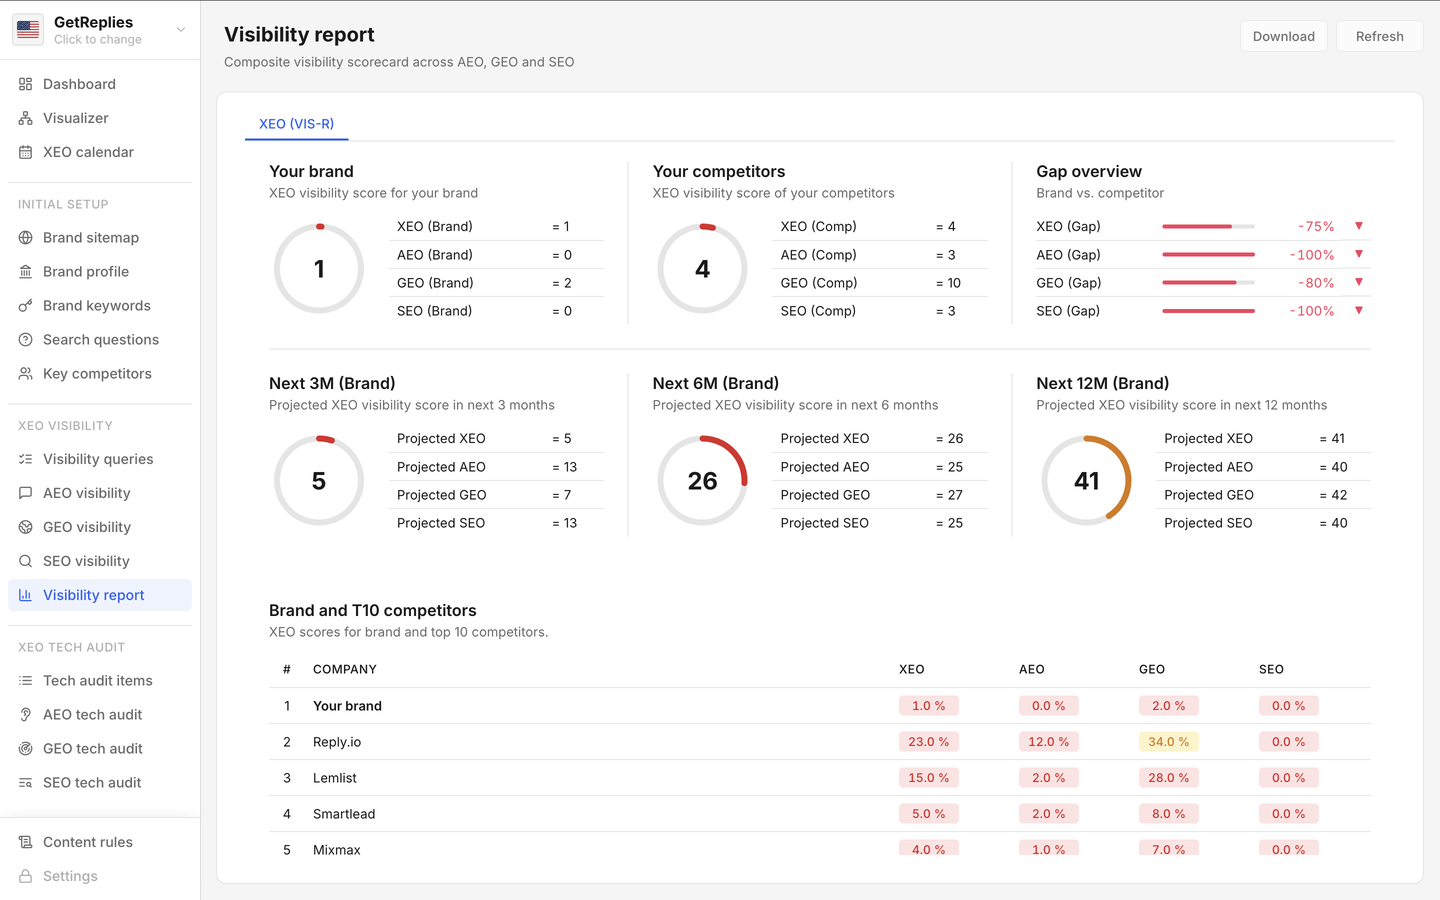Click the SEO tech audit icon
This screenshot has width=1440, height=900.
click(x=26, y=783)
